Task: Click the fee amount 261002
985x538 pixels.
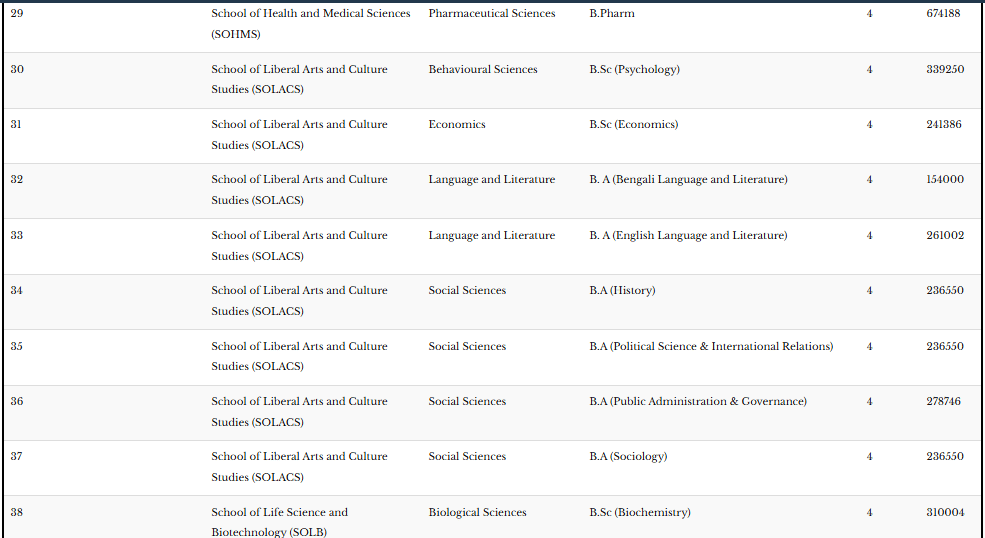Action: pyautogui.click(x=944, y=236)
